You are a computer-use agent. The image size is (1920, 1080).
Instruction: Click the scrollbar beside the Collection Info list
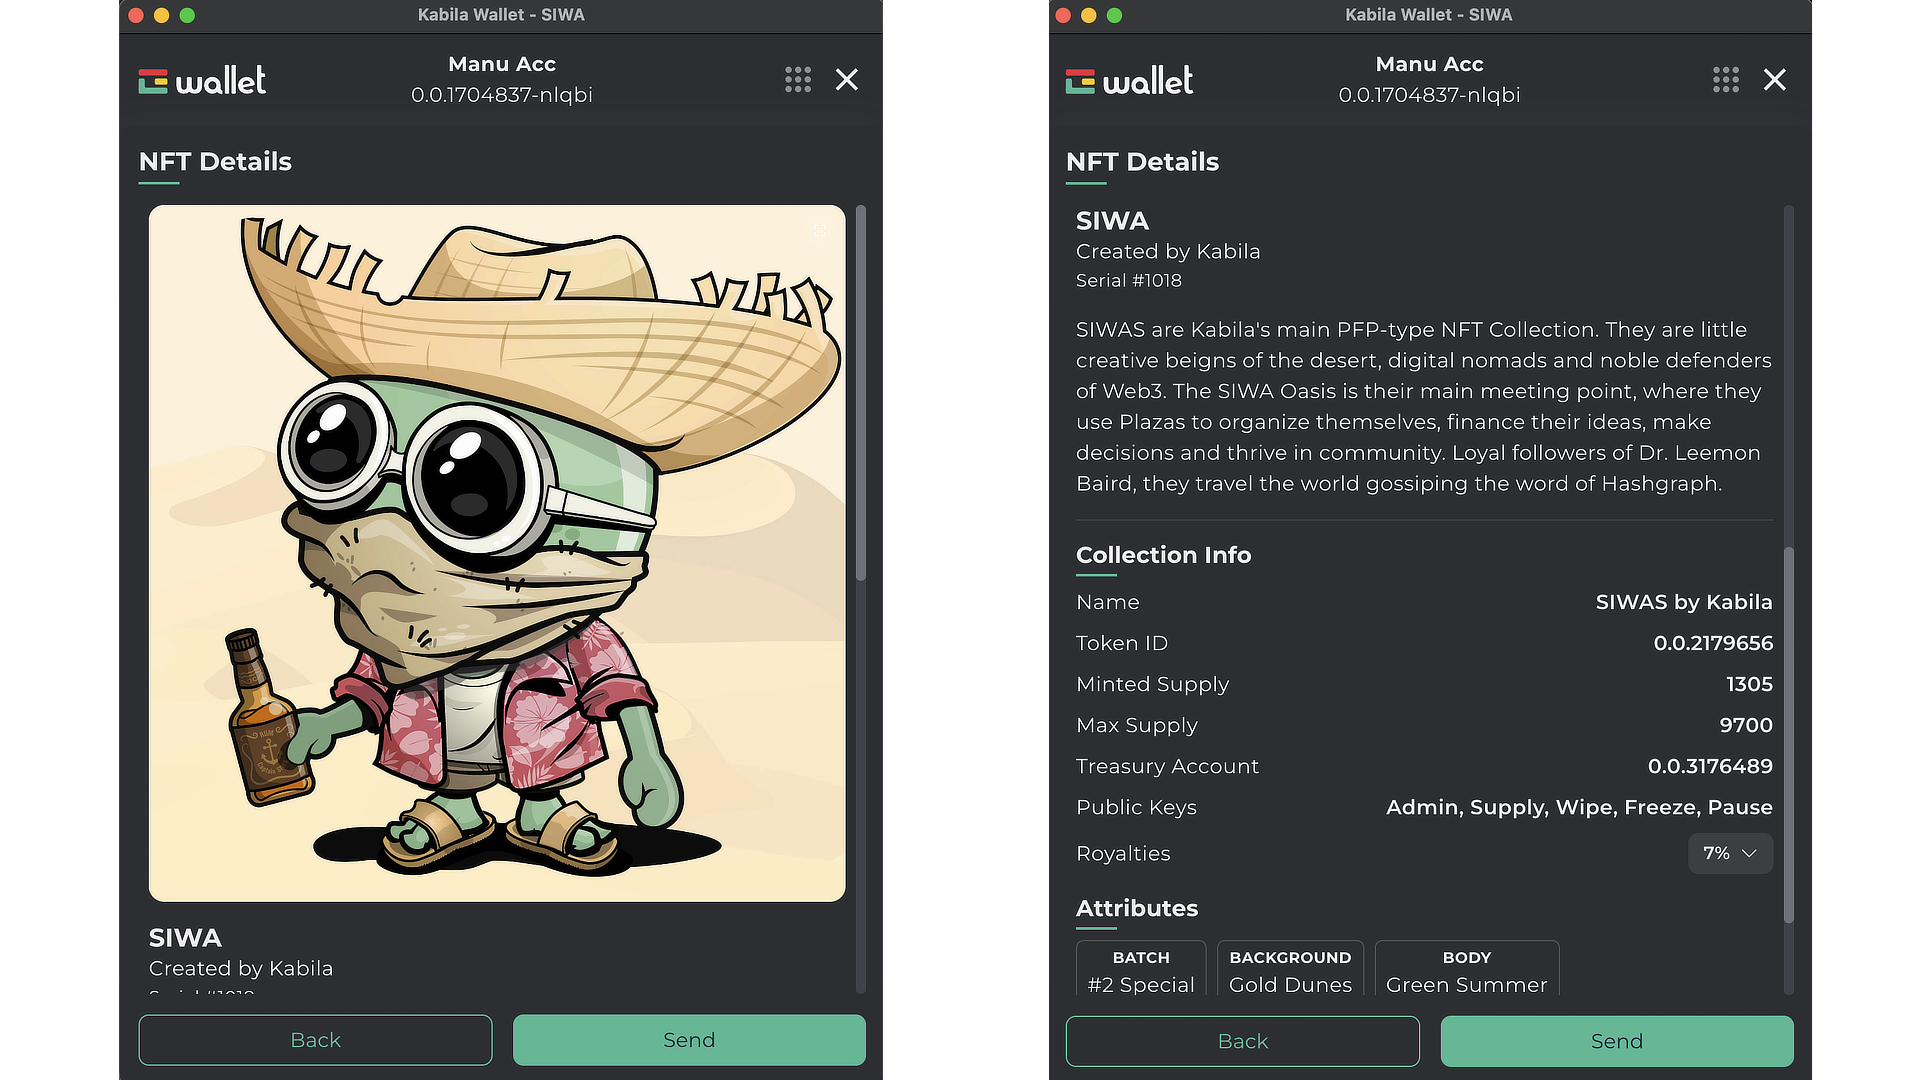tap(1789, 735)
